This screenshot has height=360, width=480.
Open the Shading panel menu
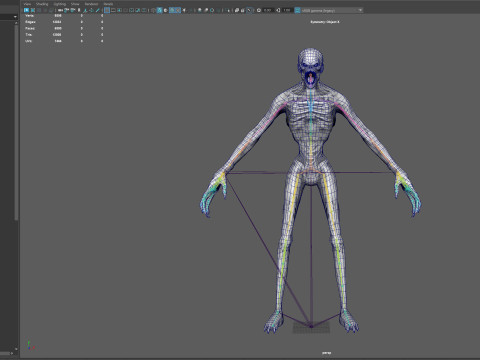coord(42,4)
